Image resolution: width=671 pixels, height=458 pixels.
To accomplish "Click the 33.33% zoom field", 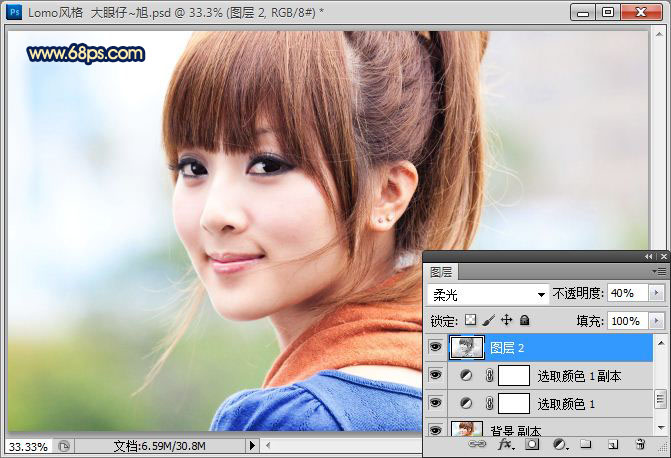I will coord(28,446).
